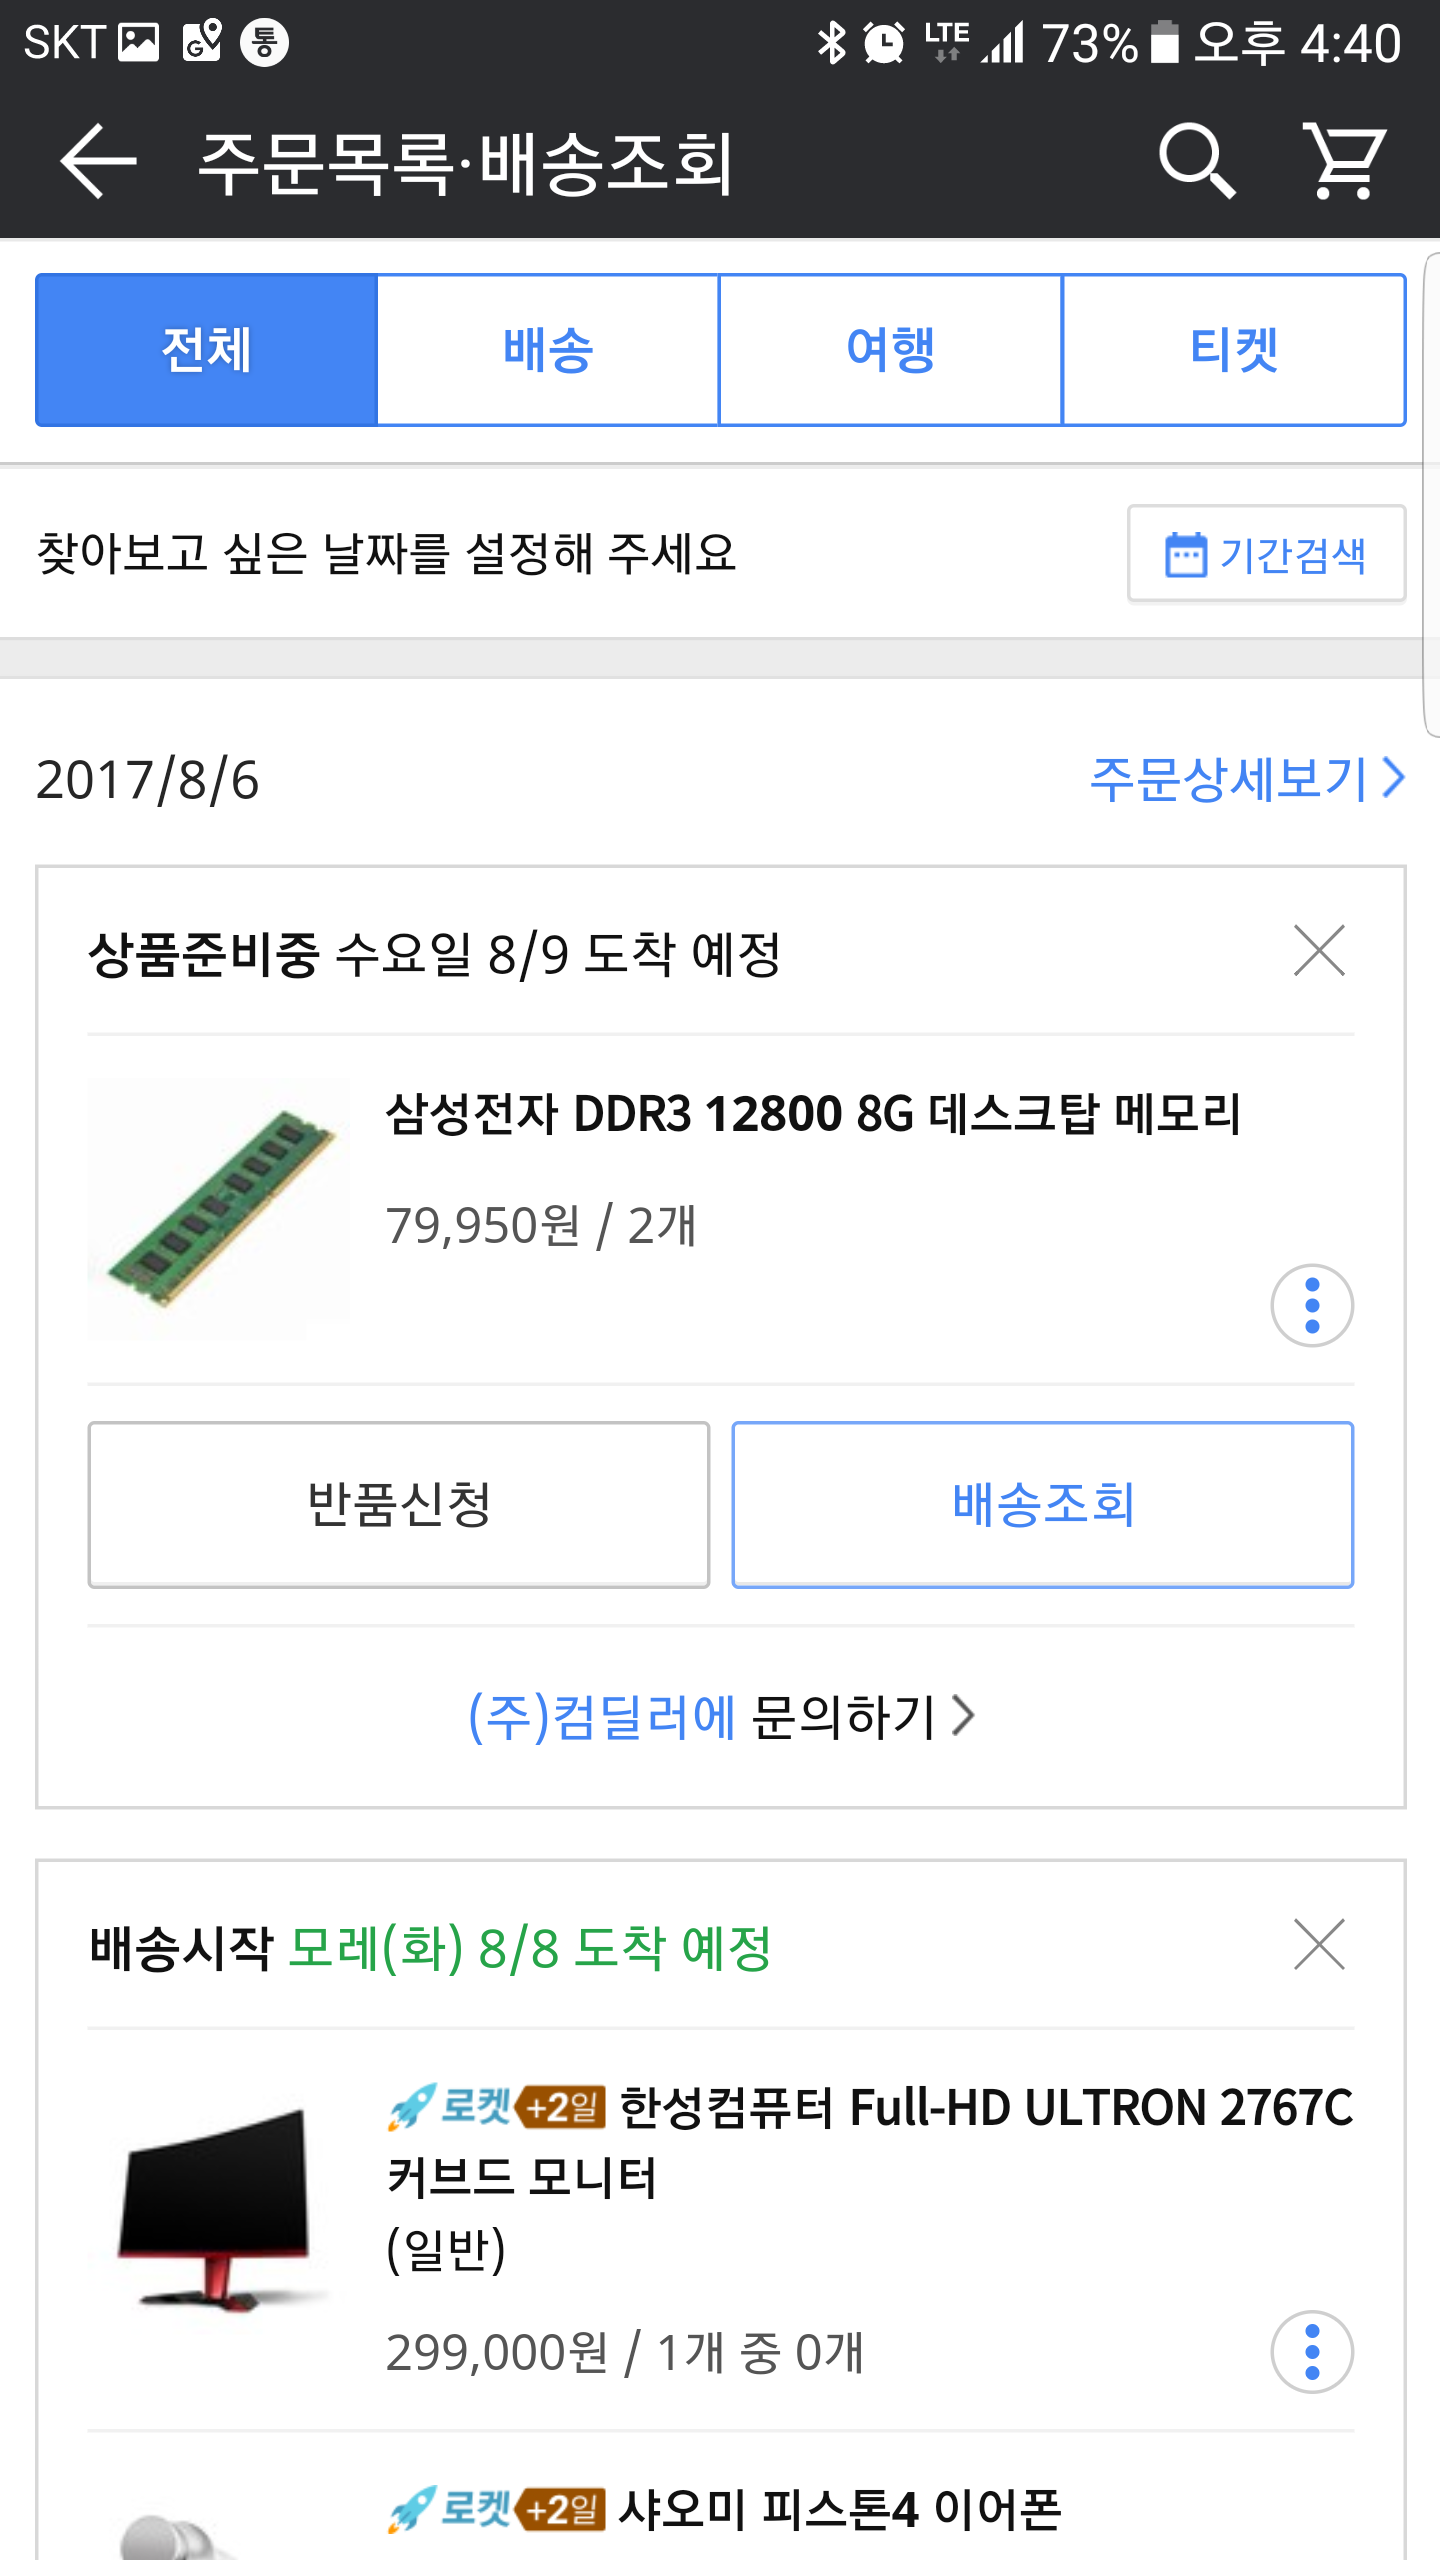Switch to the 여행 tab
Image resolution: width=1440 pixels, height=2560 pixels.
(890, 350)
